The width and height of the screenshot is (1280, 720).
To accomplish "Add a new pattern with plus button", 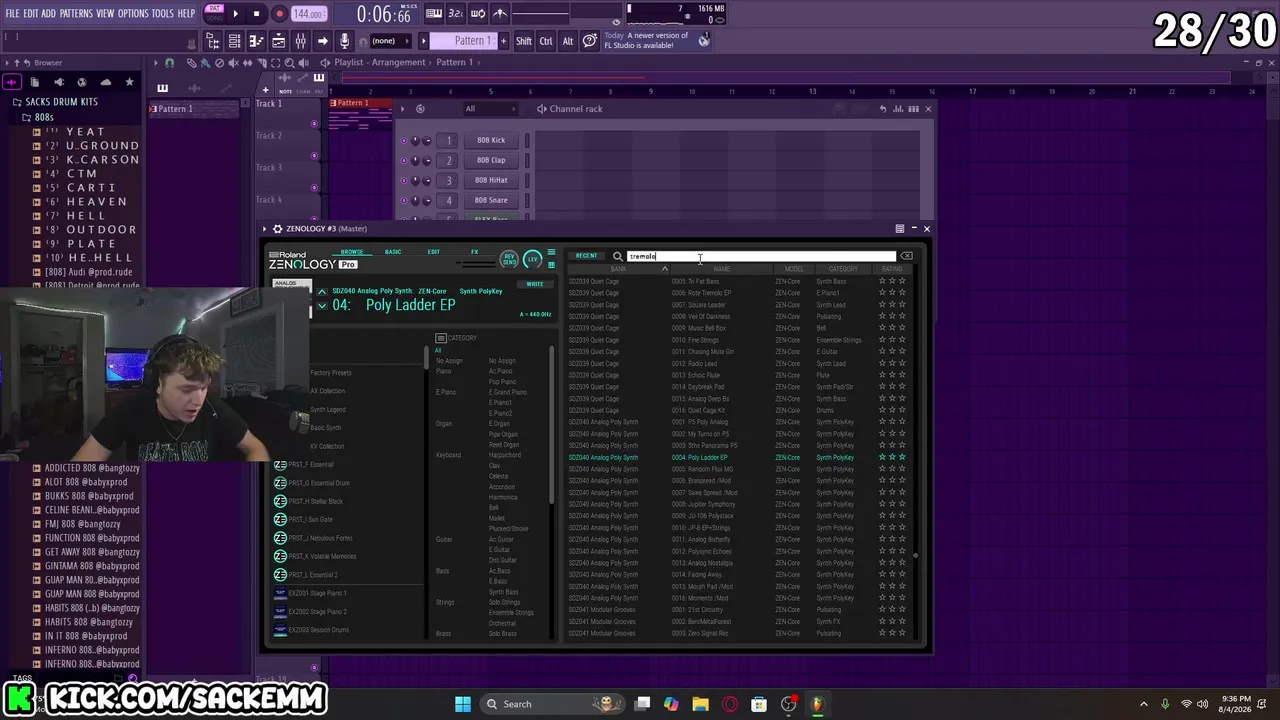I will (505, 41).
